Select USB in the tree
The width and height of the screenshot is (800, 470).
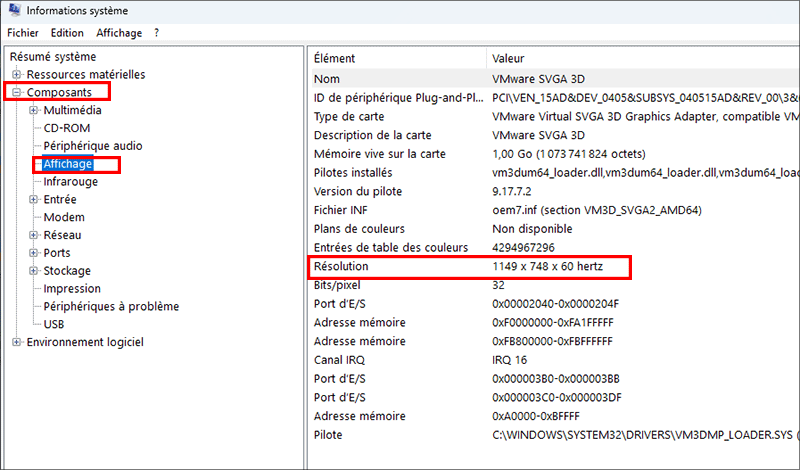coord(54,325)
